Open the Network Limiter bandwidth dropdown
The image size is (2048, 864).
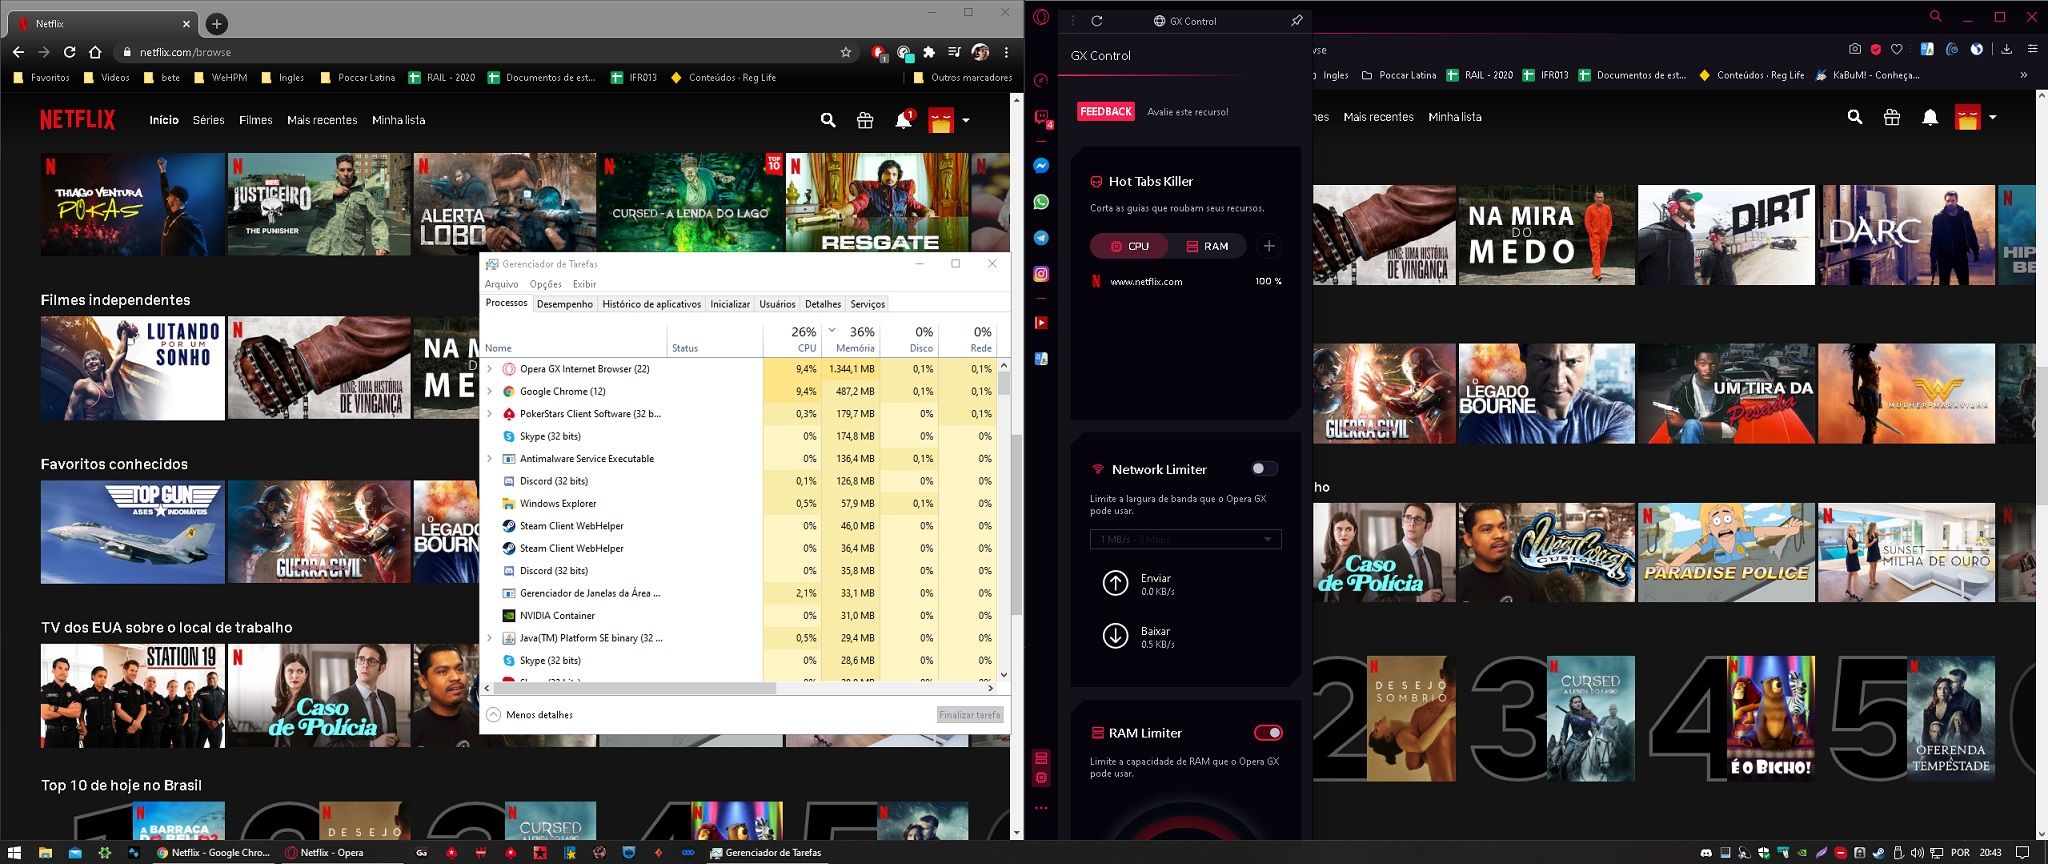[x=1185, y=539]
